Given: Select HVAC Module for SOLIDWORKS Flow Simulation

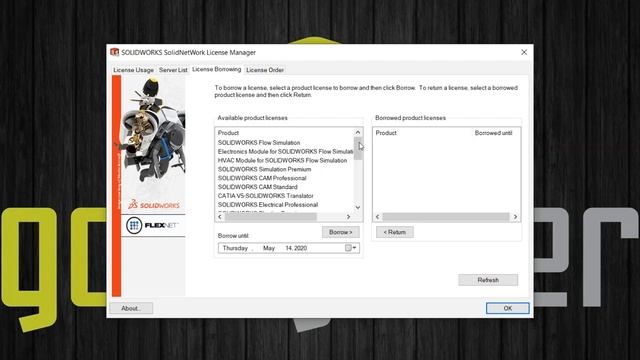Looking at the screenshot, I should click(x=282, y=160).
